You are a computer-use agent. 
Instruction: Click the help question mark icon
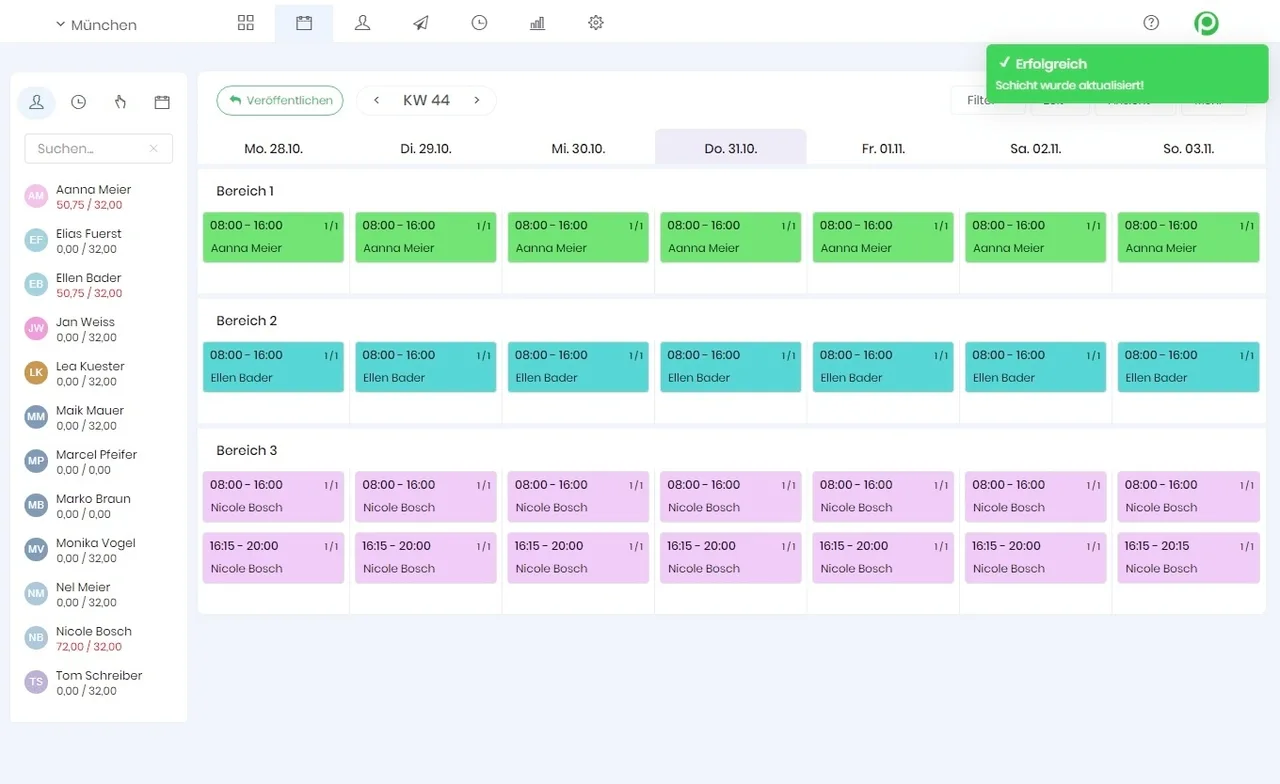(x=1151, y=23)
